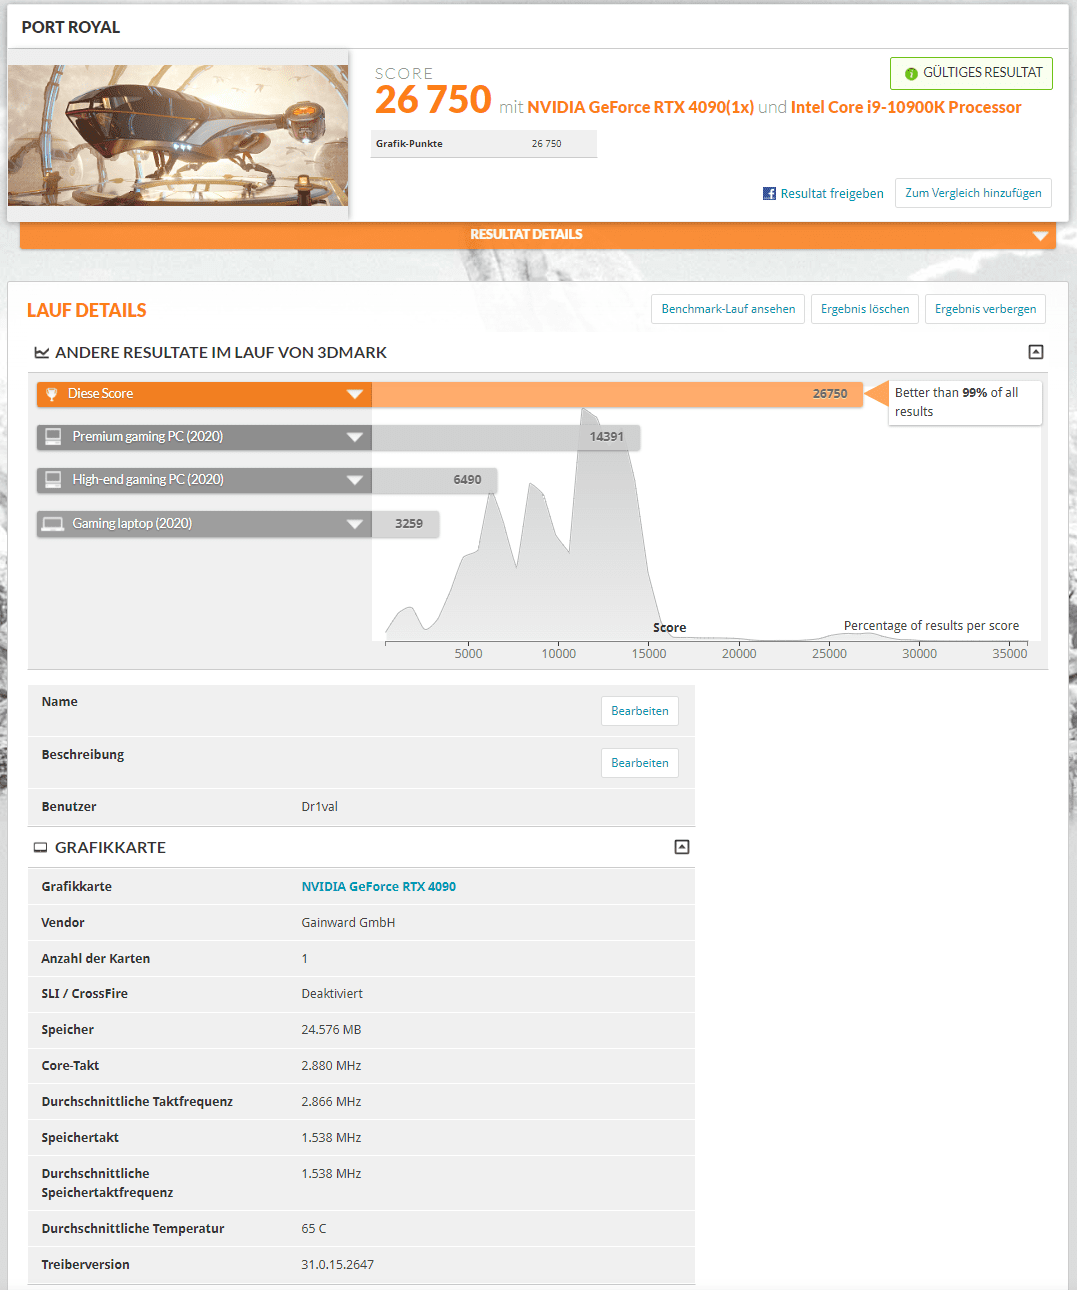Click the chart icon beside Andere Resultate heading
Screen dimensions: 1077x1290
(42, 353)
